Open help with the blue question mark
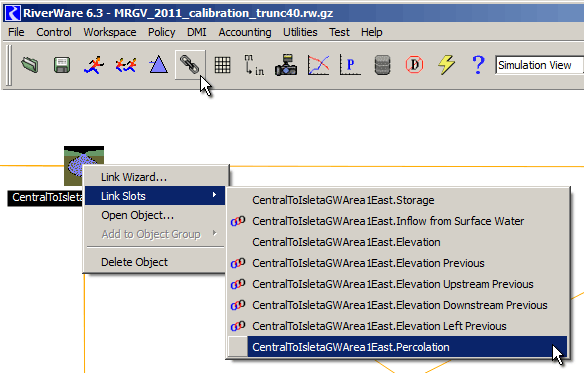This screenshot has height=373, width=584. tap(478, 65)
